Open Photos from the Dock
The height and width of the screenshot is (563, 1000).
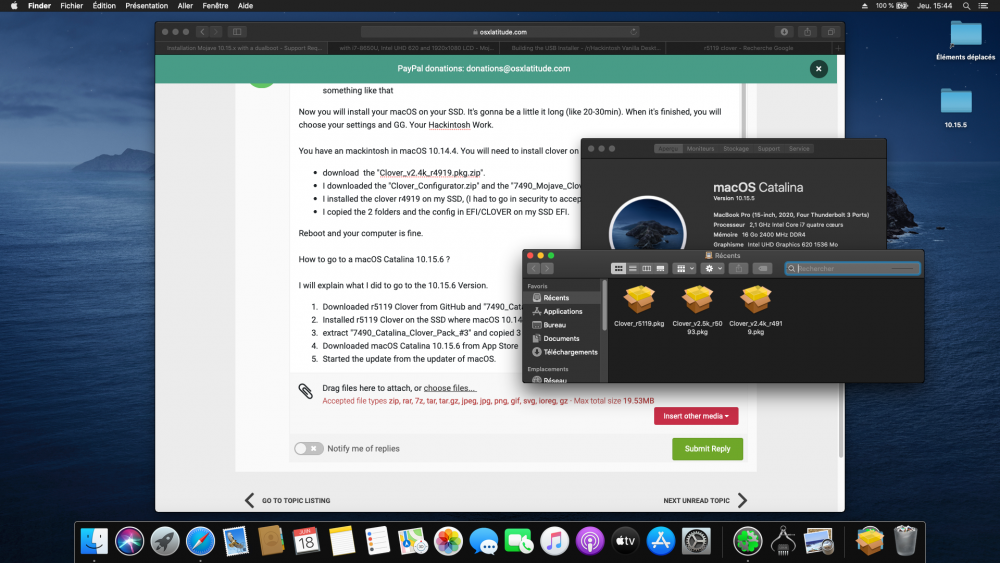coord(448,541)
